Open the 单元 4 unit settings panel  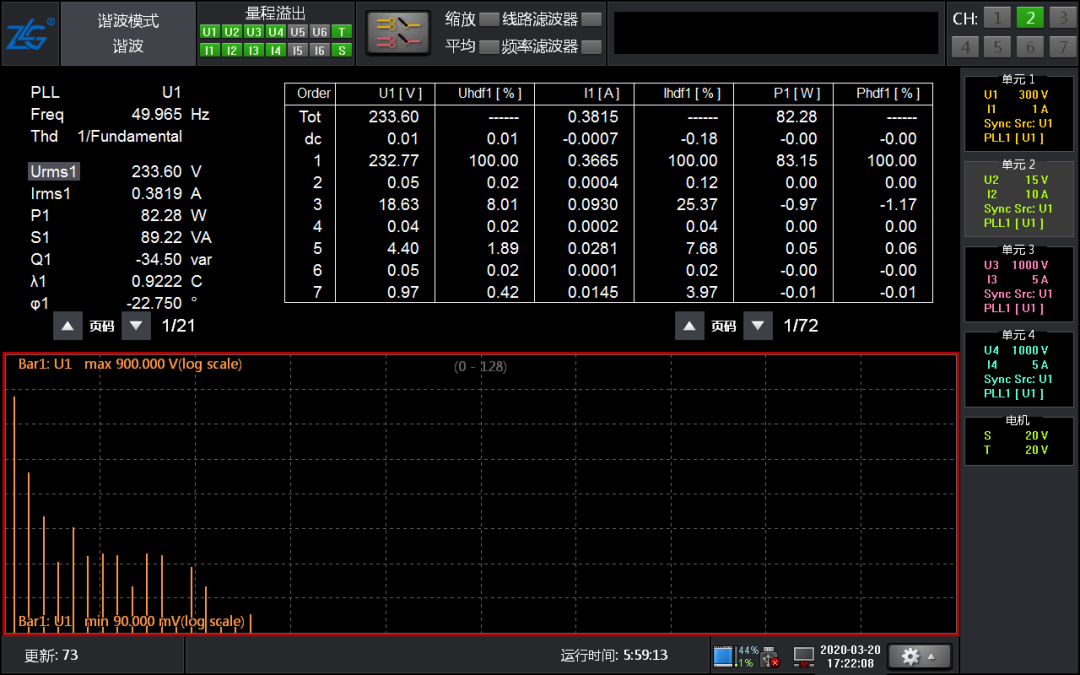pyautogui.click(x=1018, y=367)
